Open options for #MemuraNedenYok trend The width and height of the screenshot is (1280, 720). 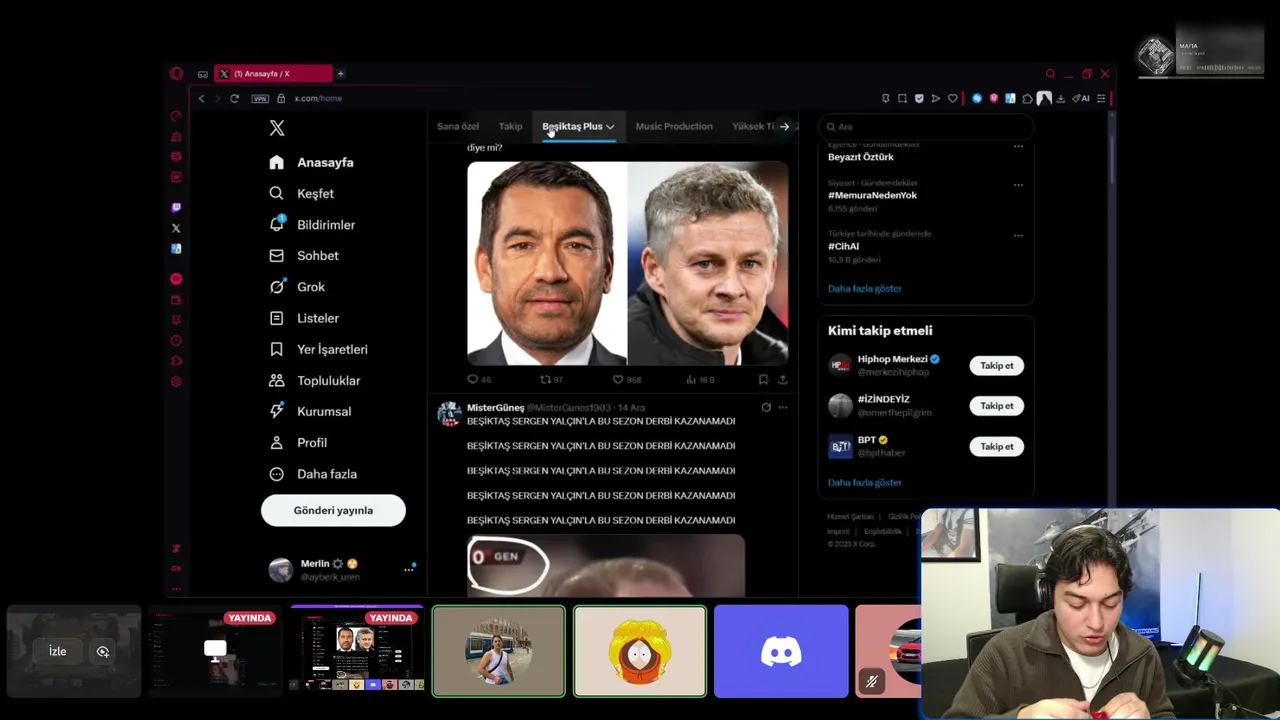tap(1018, 185)
